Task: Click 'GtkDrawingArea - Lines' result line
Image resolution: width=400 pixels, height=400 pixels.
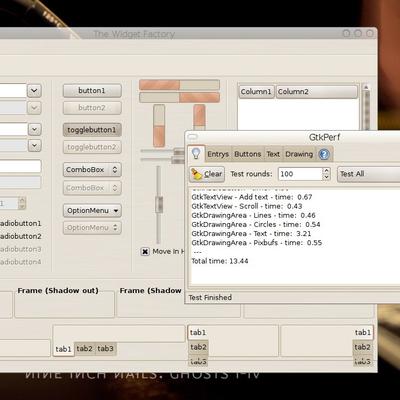Action: click(253, 215)
